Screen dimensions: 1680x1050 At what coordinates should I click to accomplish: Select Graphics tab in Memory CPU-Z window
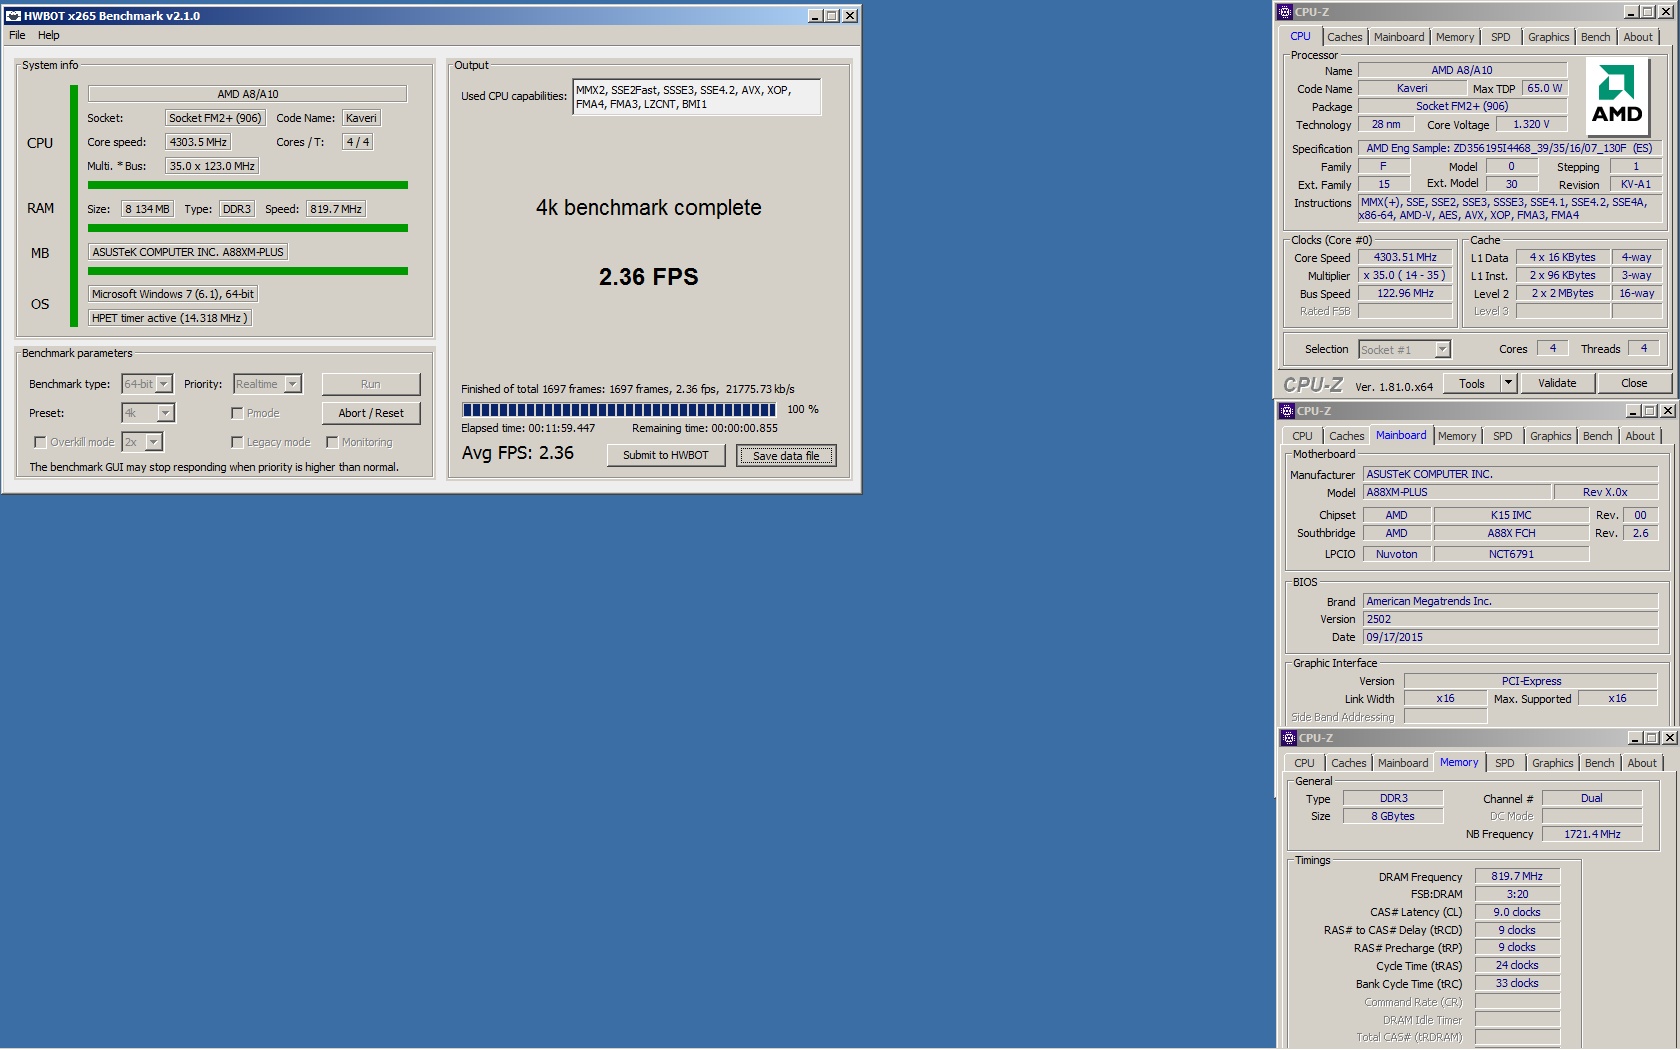pyautogui.click(x=1553, y=763)
